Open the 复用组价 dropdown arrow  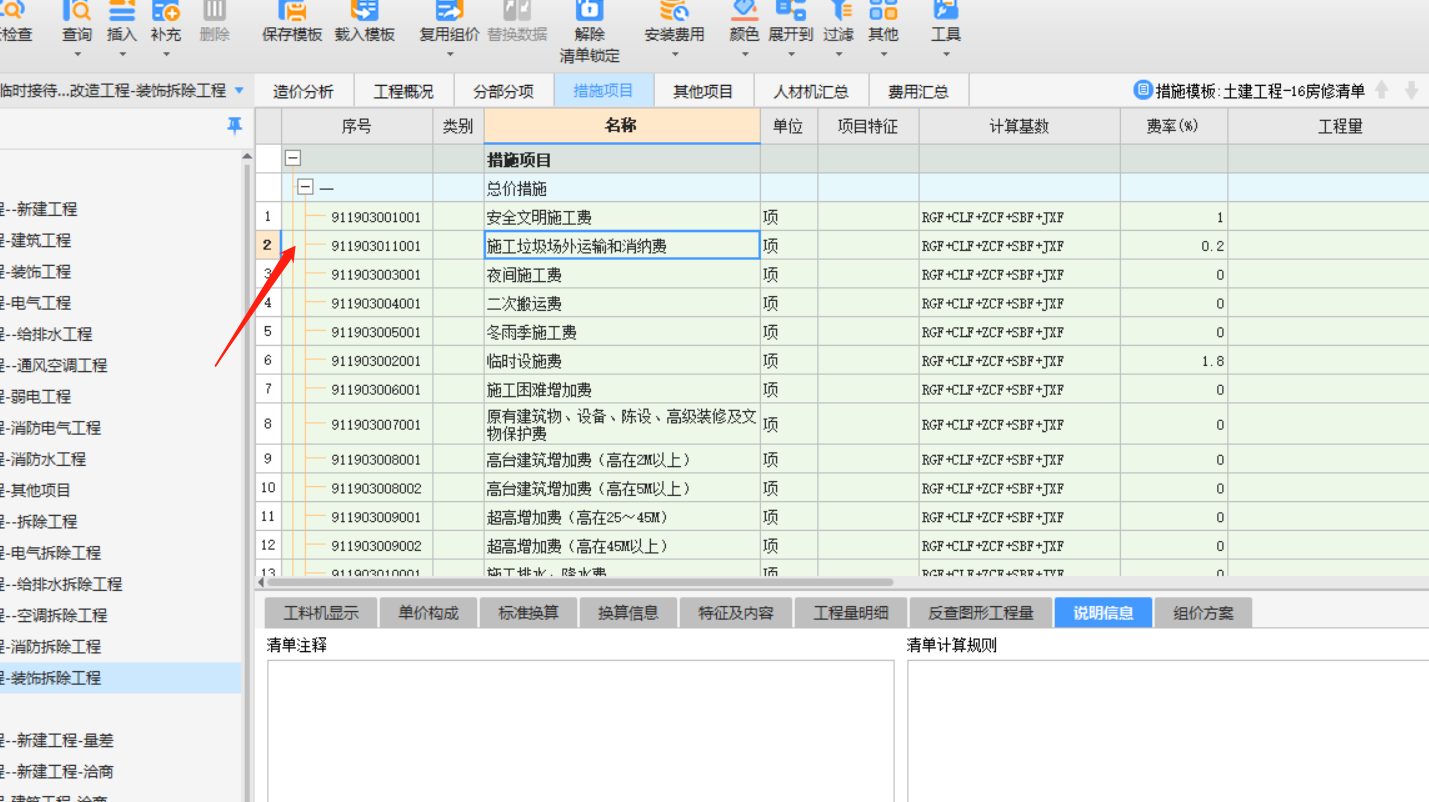[449, 54]
